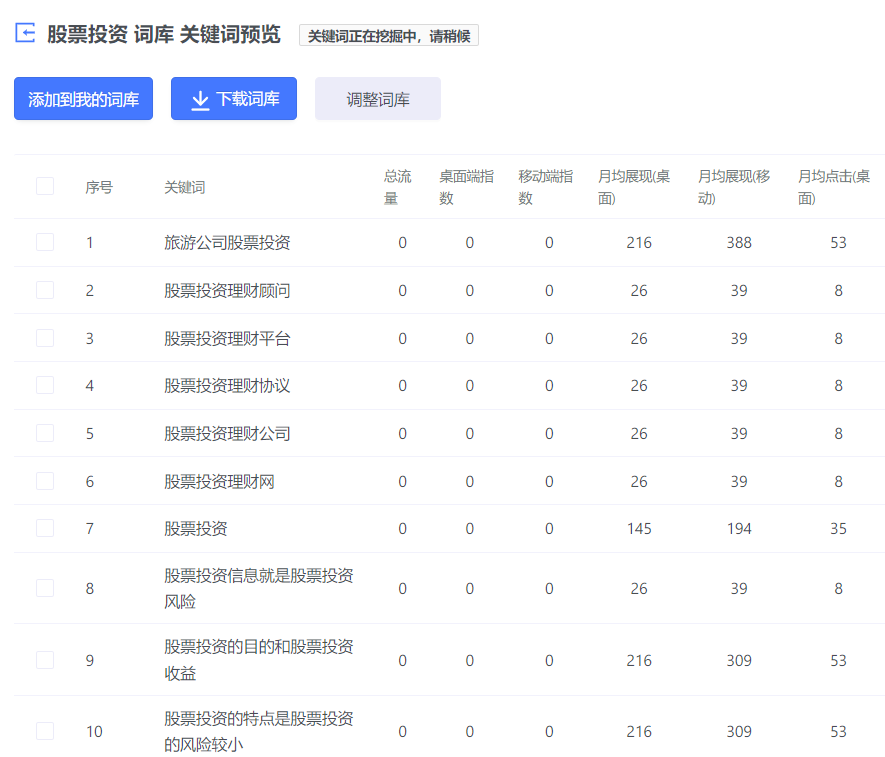This screenshot has width=885, height=757.
Task: Click the 关键词 column header
Action: coord(185,187)
